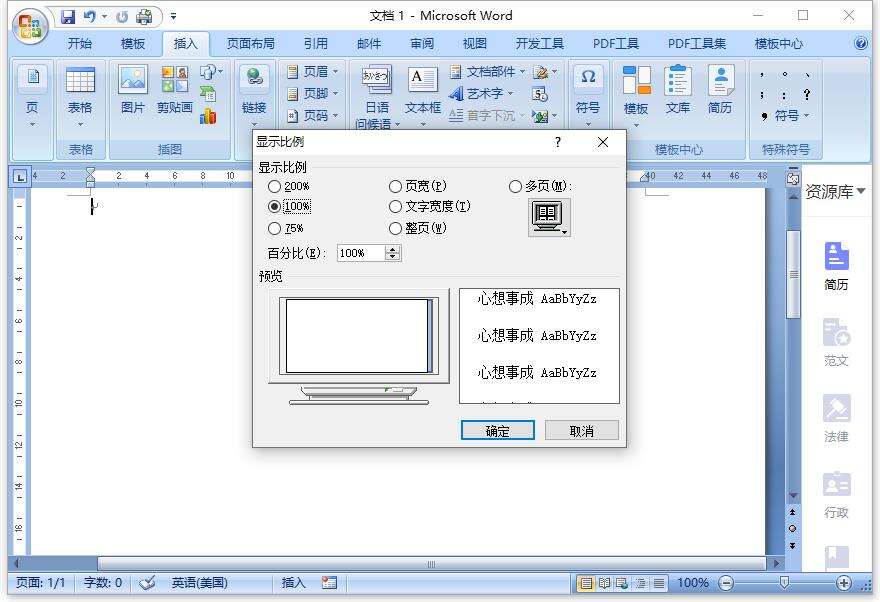Confirm the zoom dialog with 确定
This screenshot has width=880, height=602.
tap(498, 431)
